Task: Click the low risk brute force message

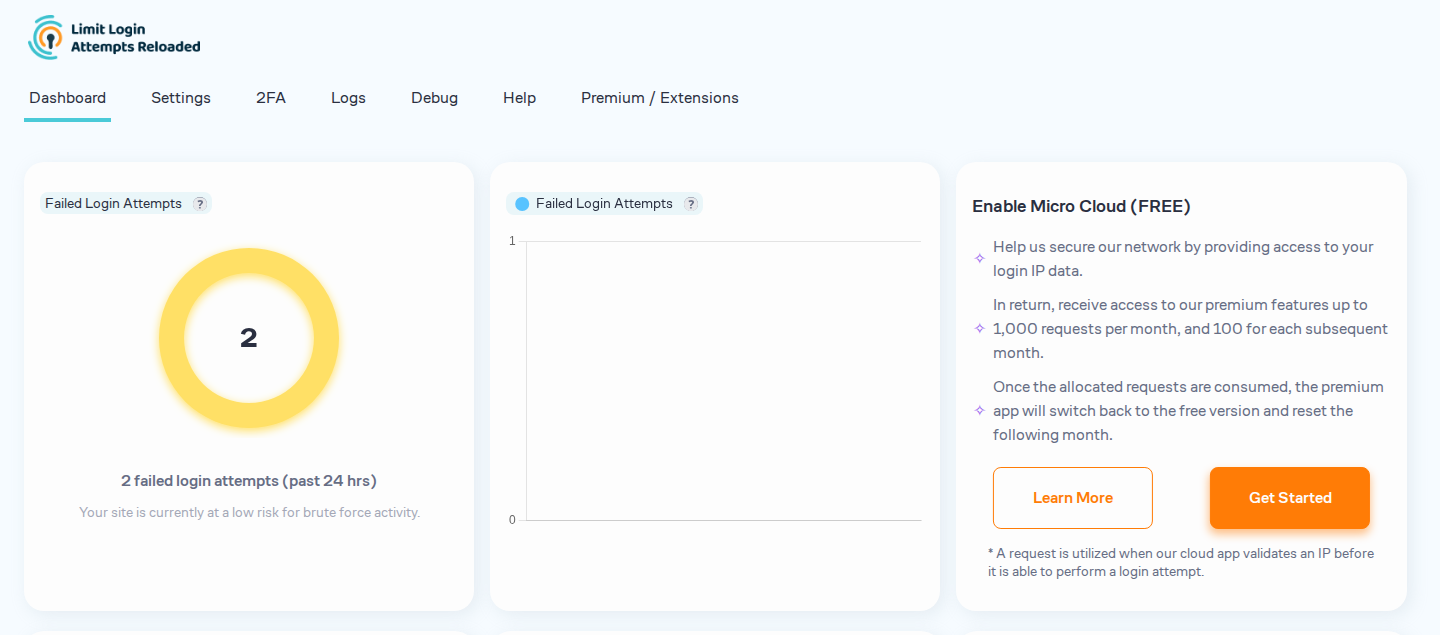Action: click(x=249, y=513)
